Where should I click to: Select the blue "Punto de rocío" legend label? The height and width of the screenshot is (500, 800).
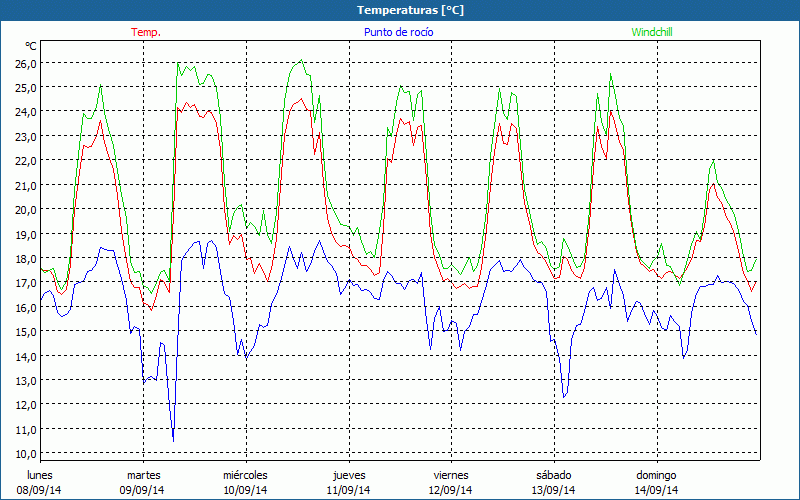397,32
